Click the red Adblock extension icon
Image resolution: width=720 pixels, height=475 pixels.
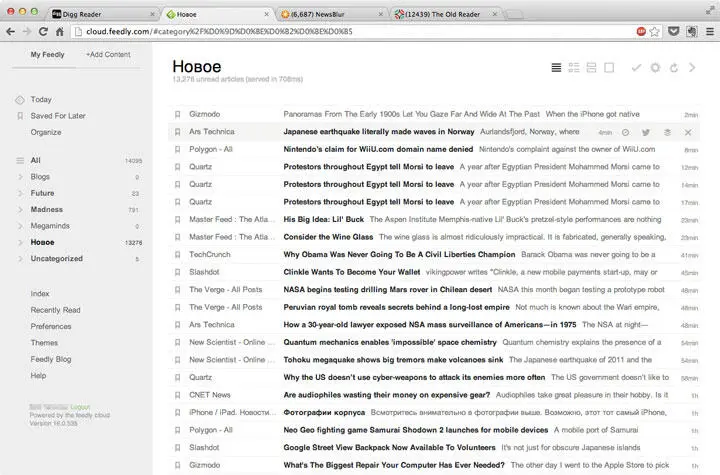click(641, 31)
